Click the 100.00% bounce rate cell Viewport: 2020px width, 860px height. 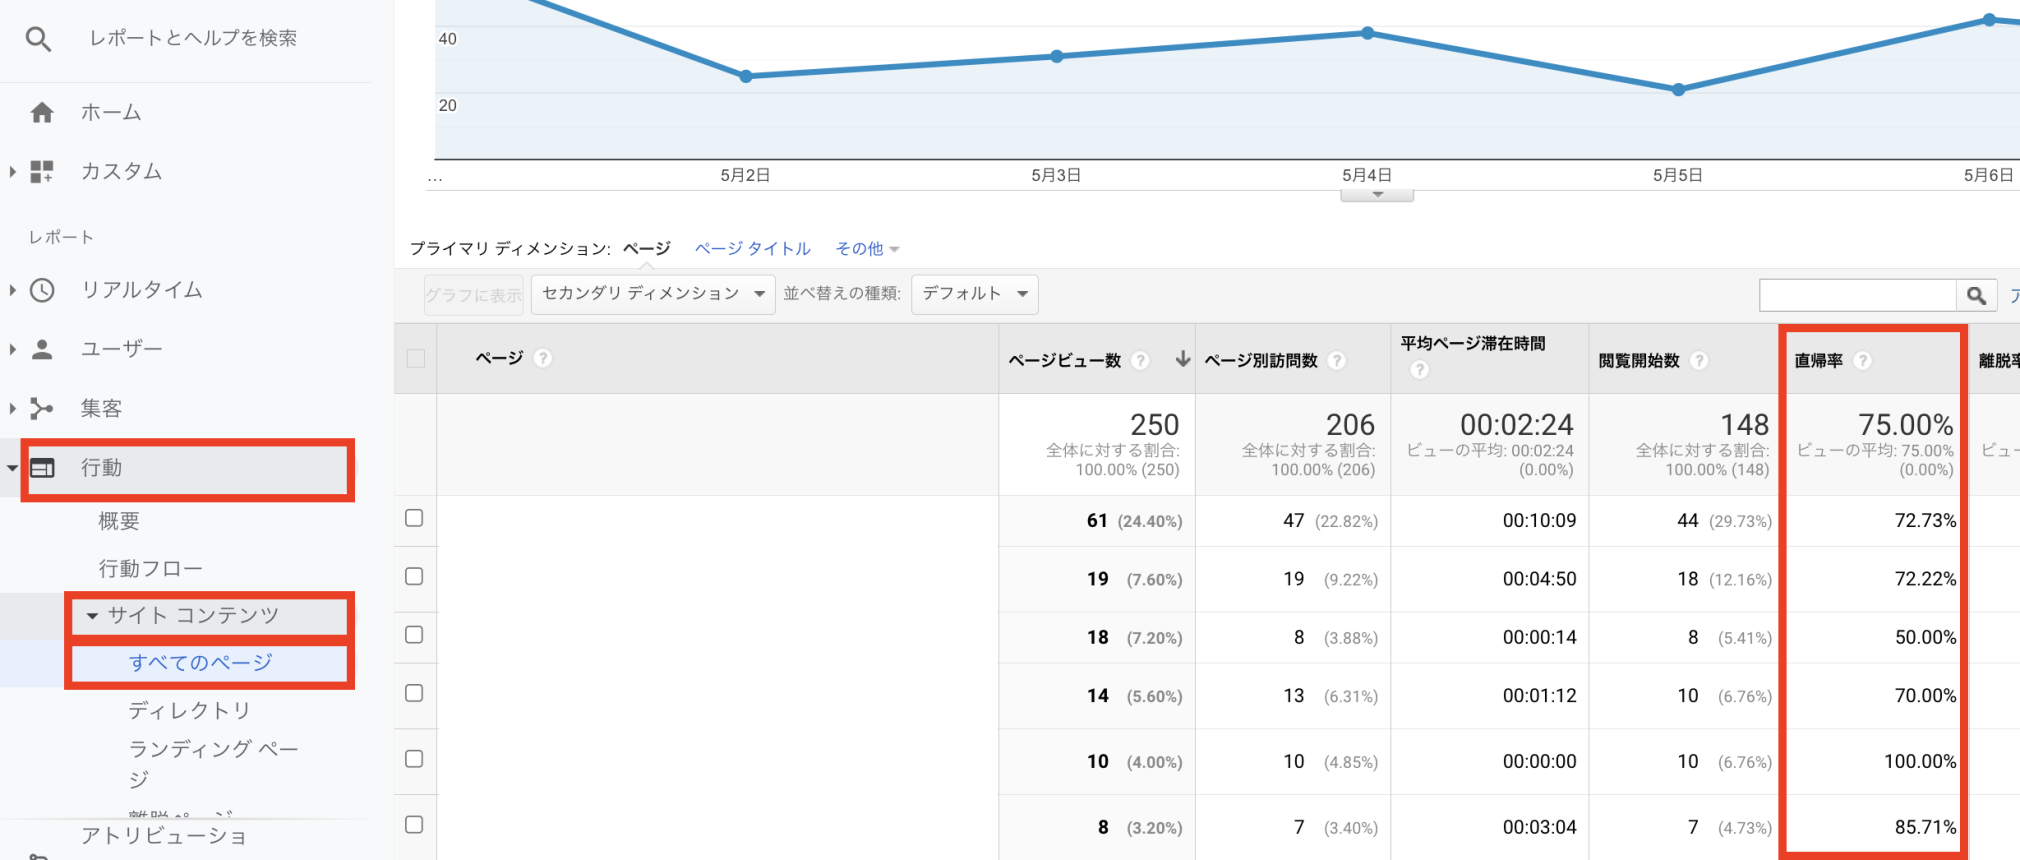point(1920,762)
